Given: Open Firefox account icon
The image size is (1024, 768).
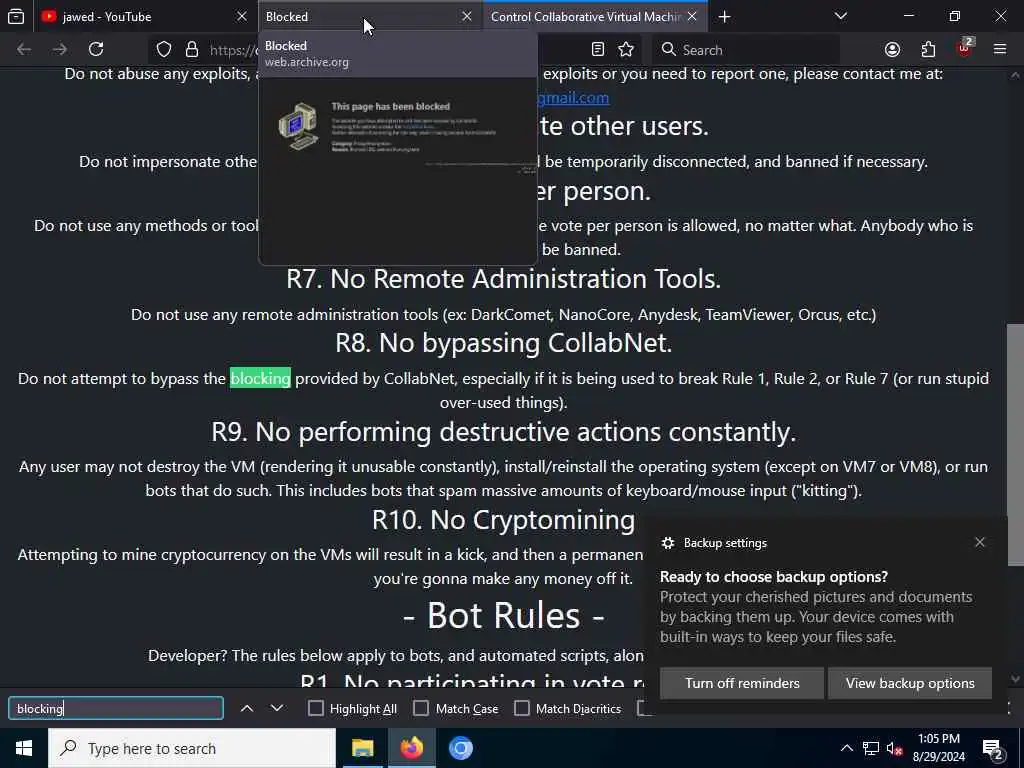Looking at the screenshot, I should 892,50.
